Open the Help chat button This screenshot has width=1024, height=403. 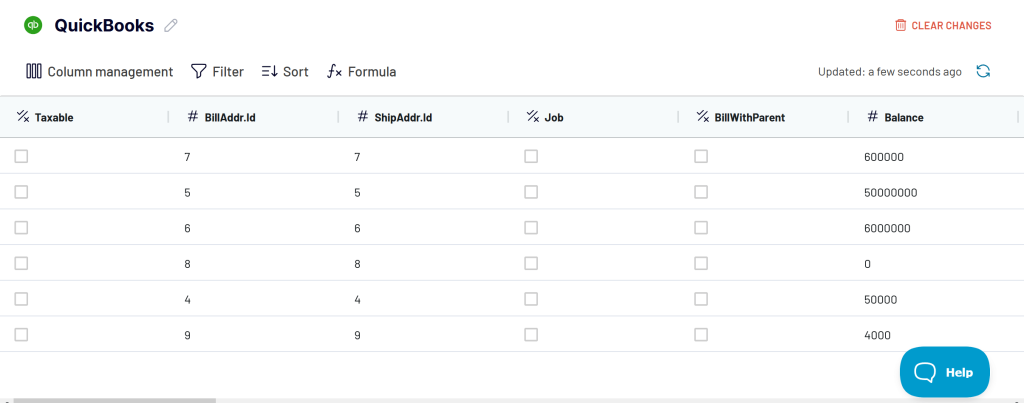[944, 372]
